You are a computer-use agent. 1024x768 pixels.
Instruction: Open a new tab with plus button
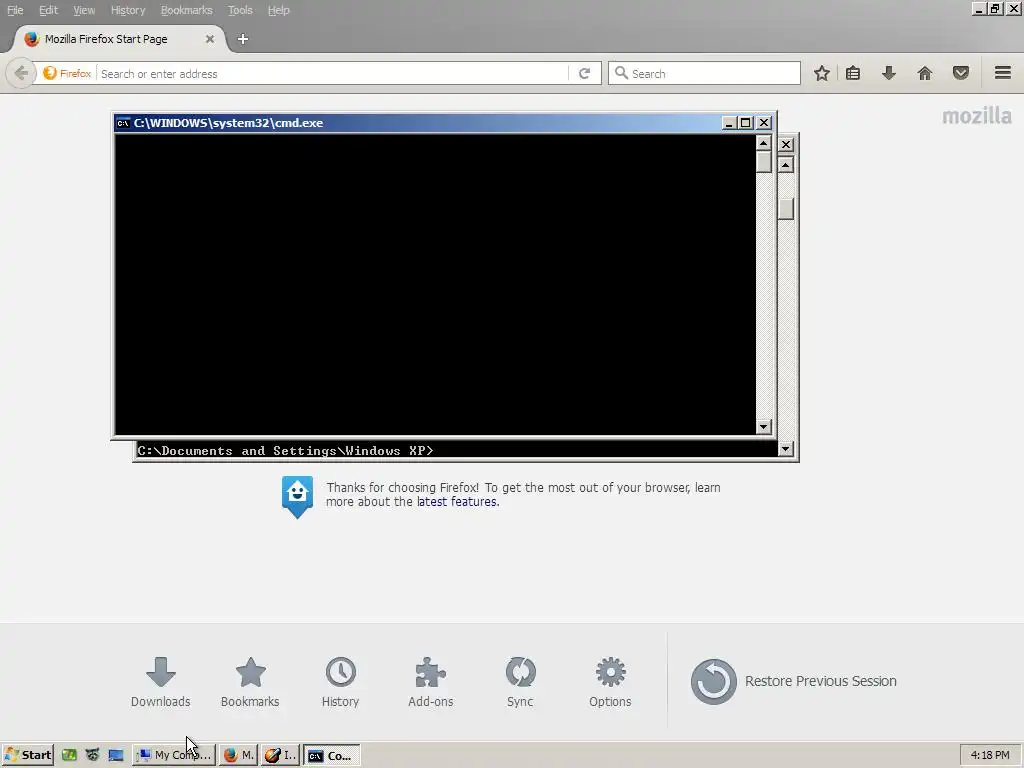click(x=243, y=39)
